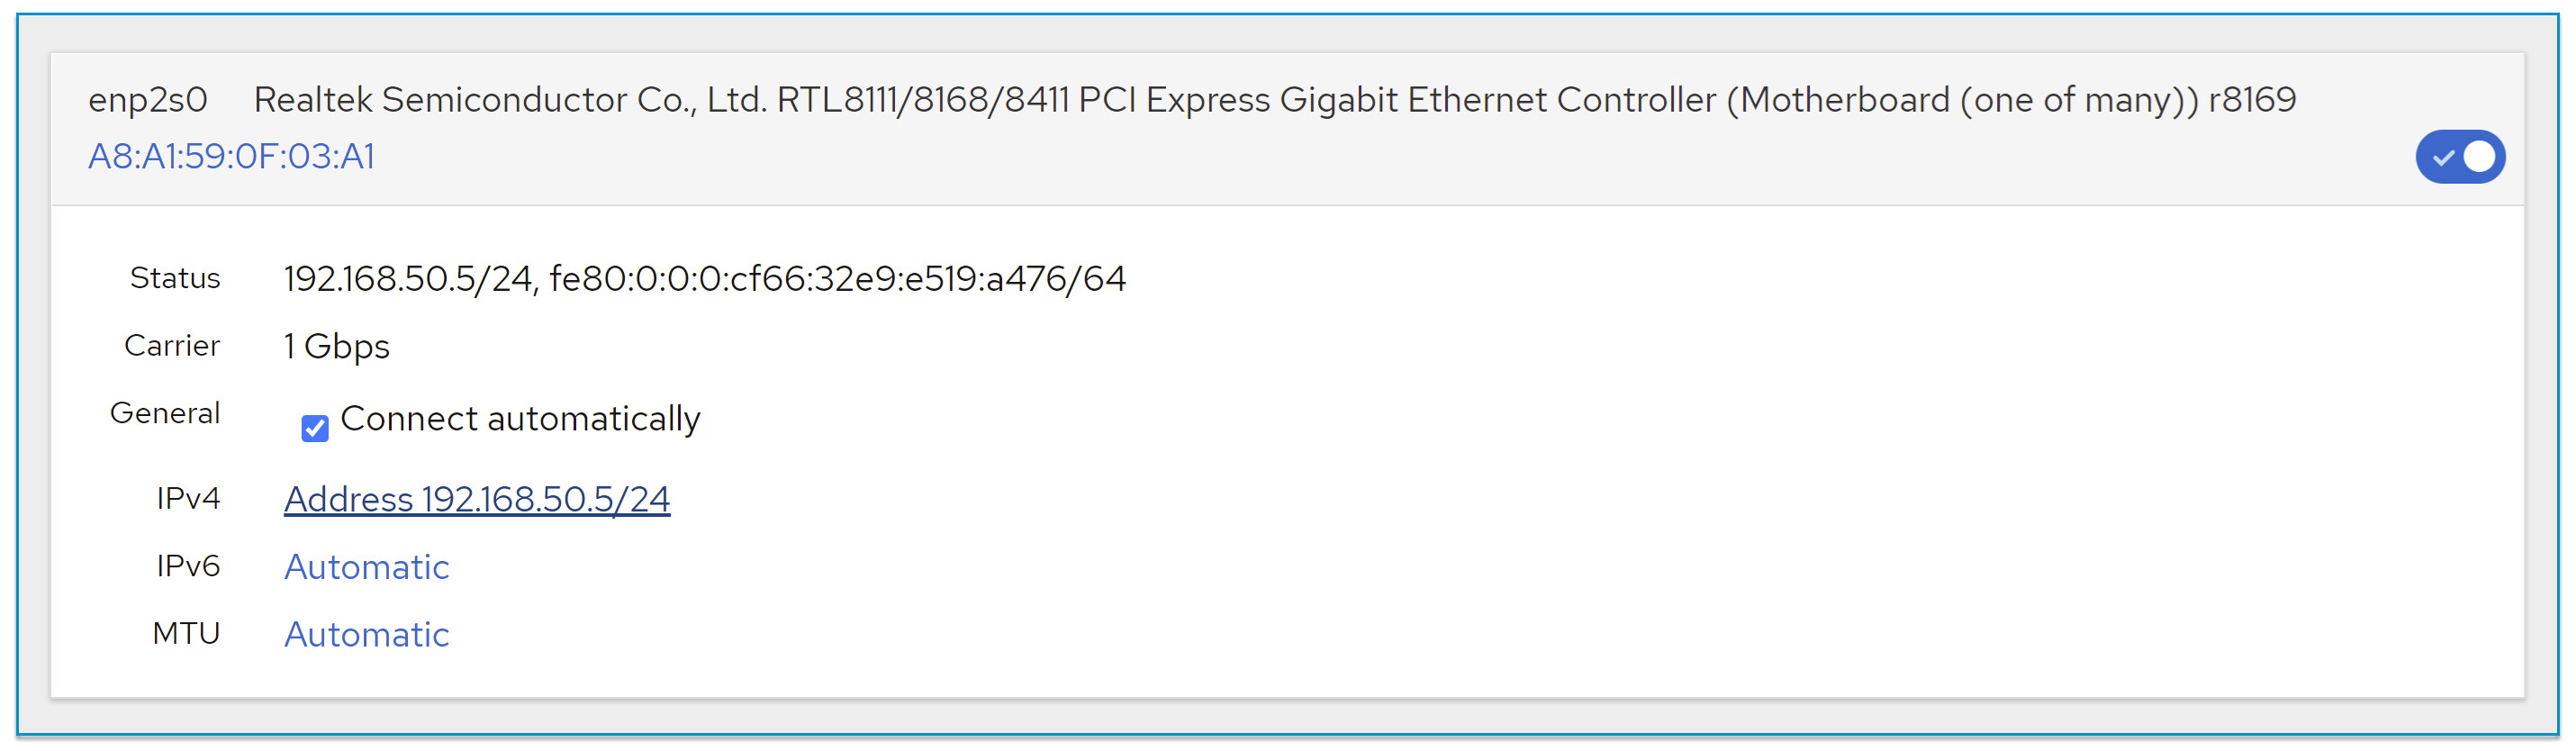Screen dimensions: 2576x751
Task: Click the IPv4 row label
Action: click(x=188, y=498)
